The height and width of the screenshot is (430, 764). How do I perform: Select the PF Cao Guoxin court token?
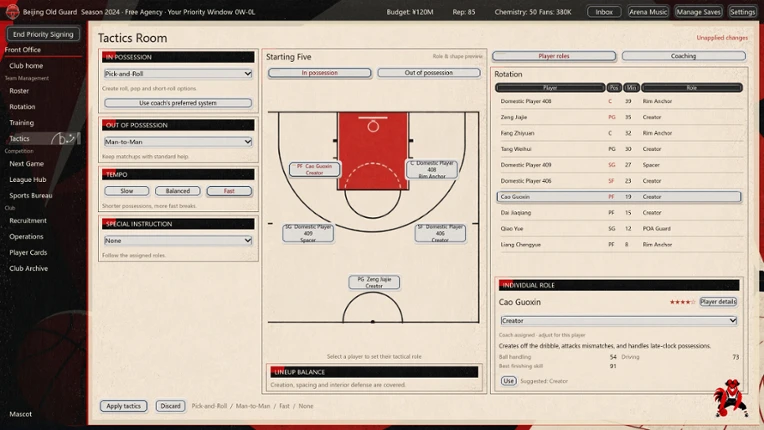tap(314, 169)
